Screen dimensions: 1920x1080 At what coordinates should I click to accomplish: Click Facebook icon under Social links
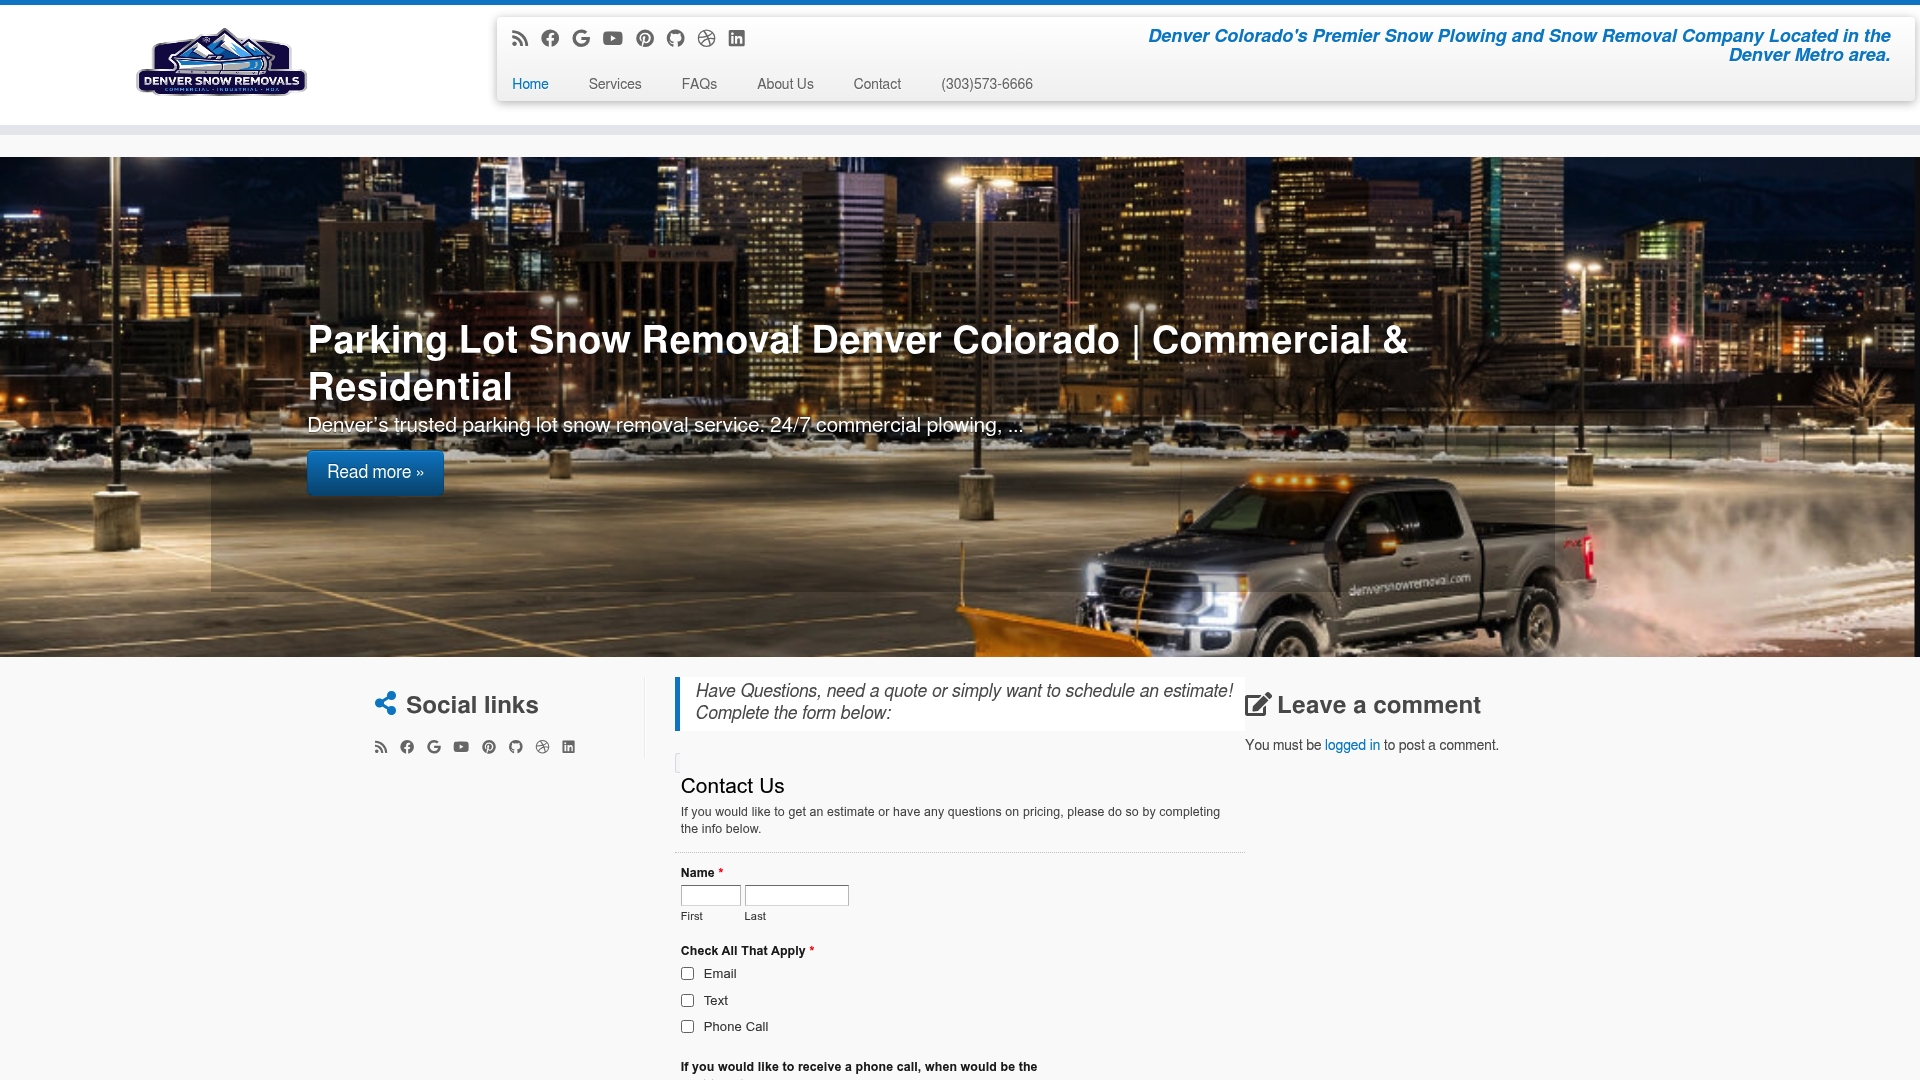(407, 747)
